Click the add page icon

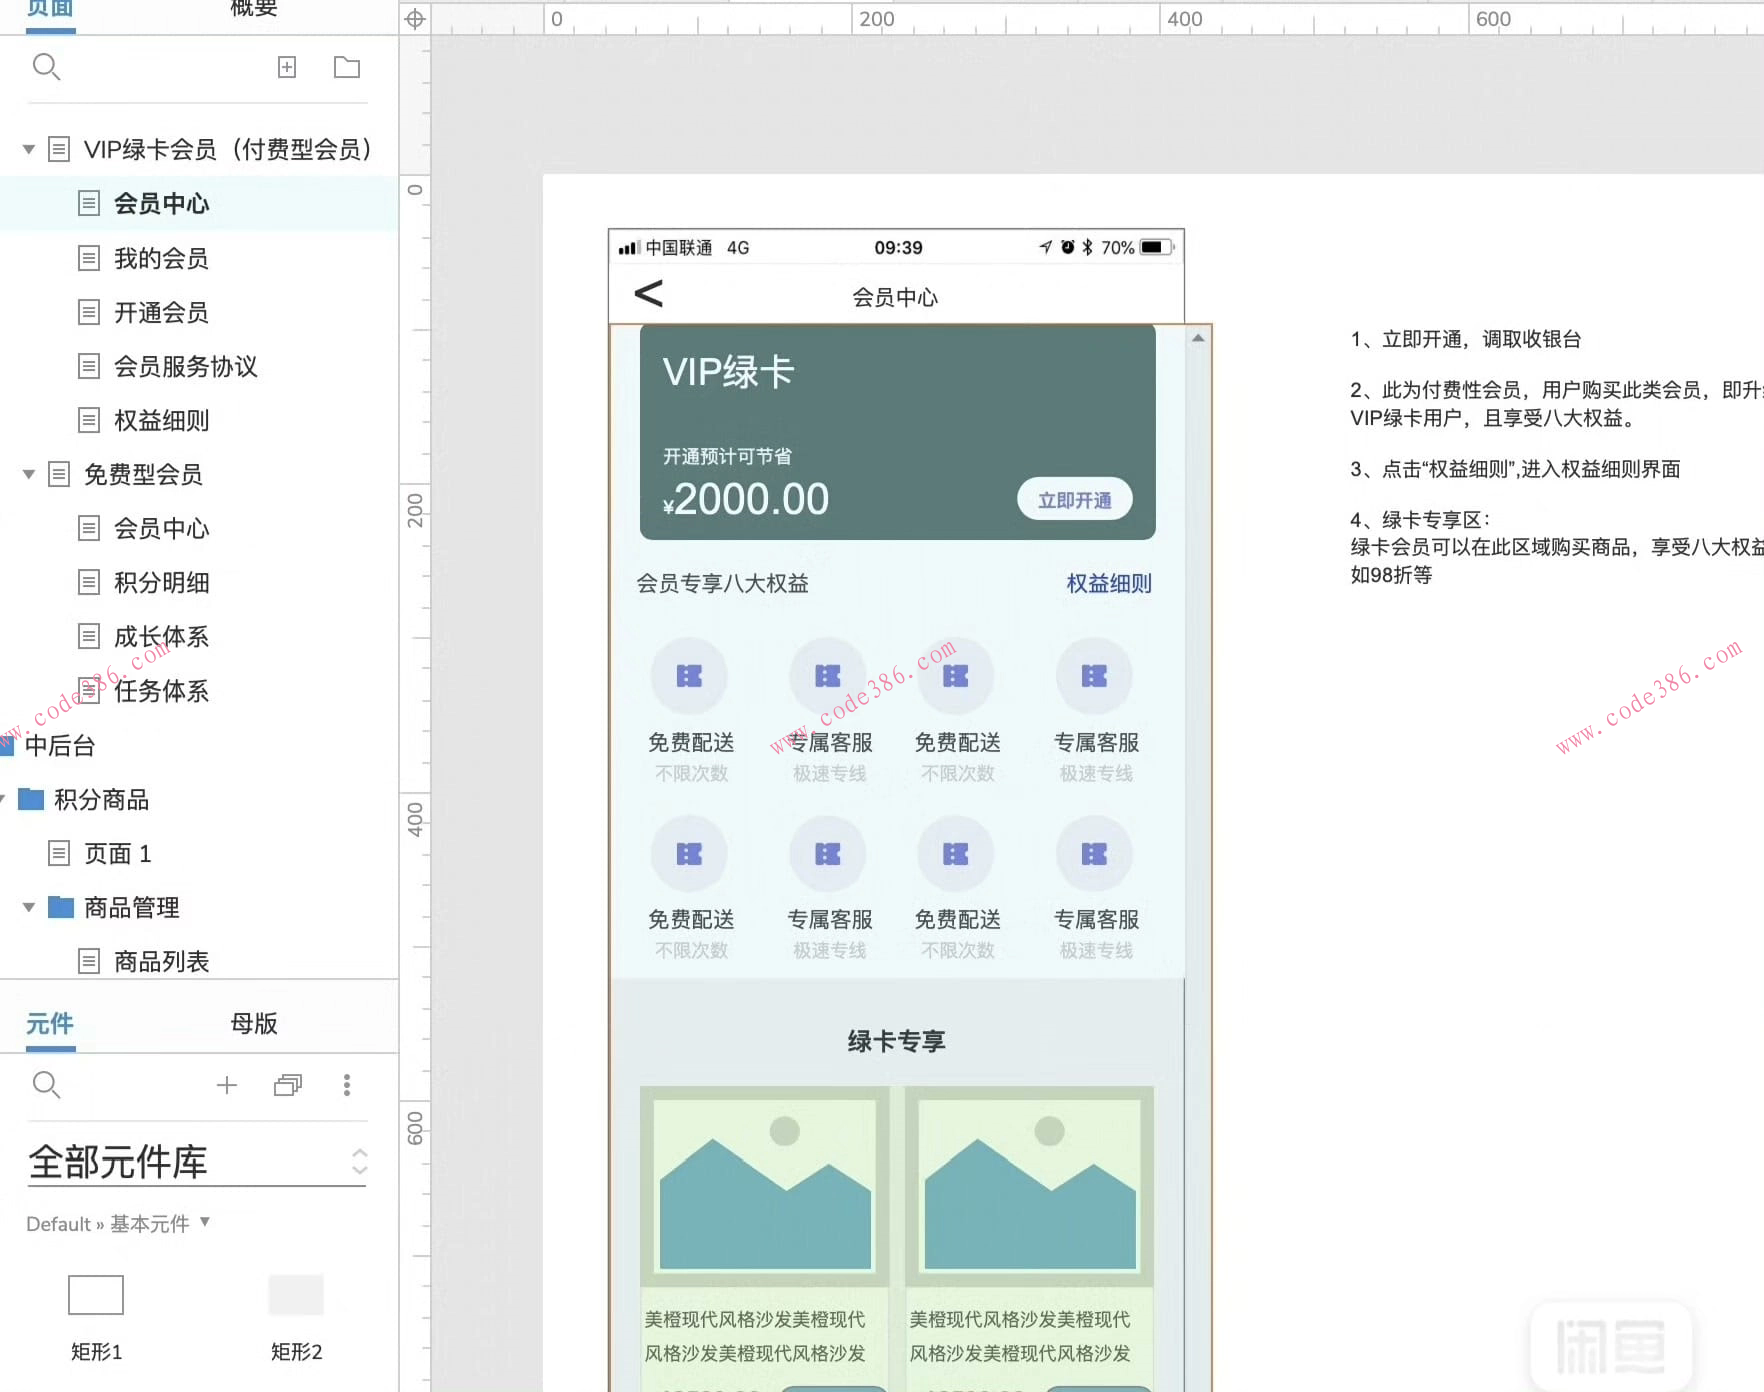pyautogui.click(x=287, y=66)
